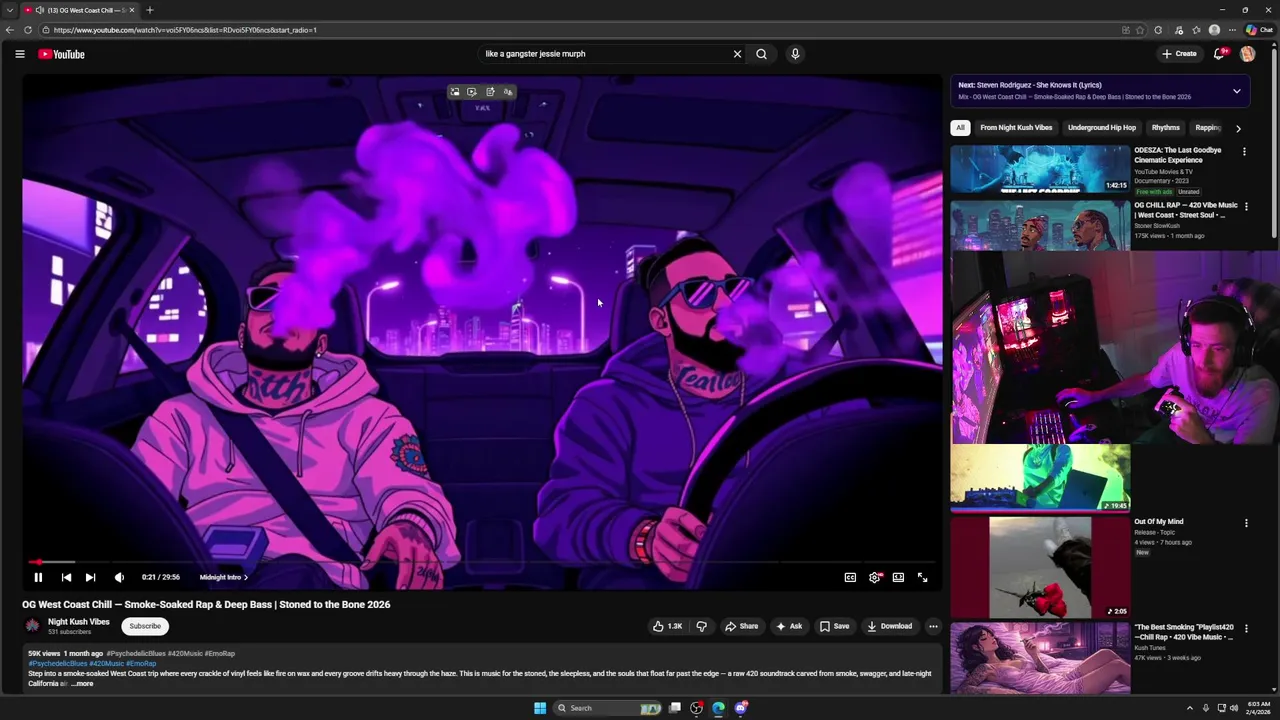Close the OG West Coast Chill tab
Viewport: 1280px width, 720px height.
[x=132, y=10]
